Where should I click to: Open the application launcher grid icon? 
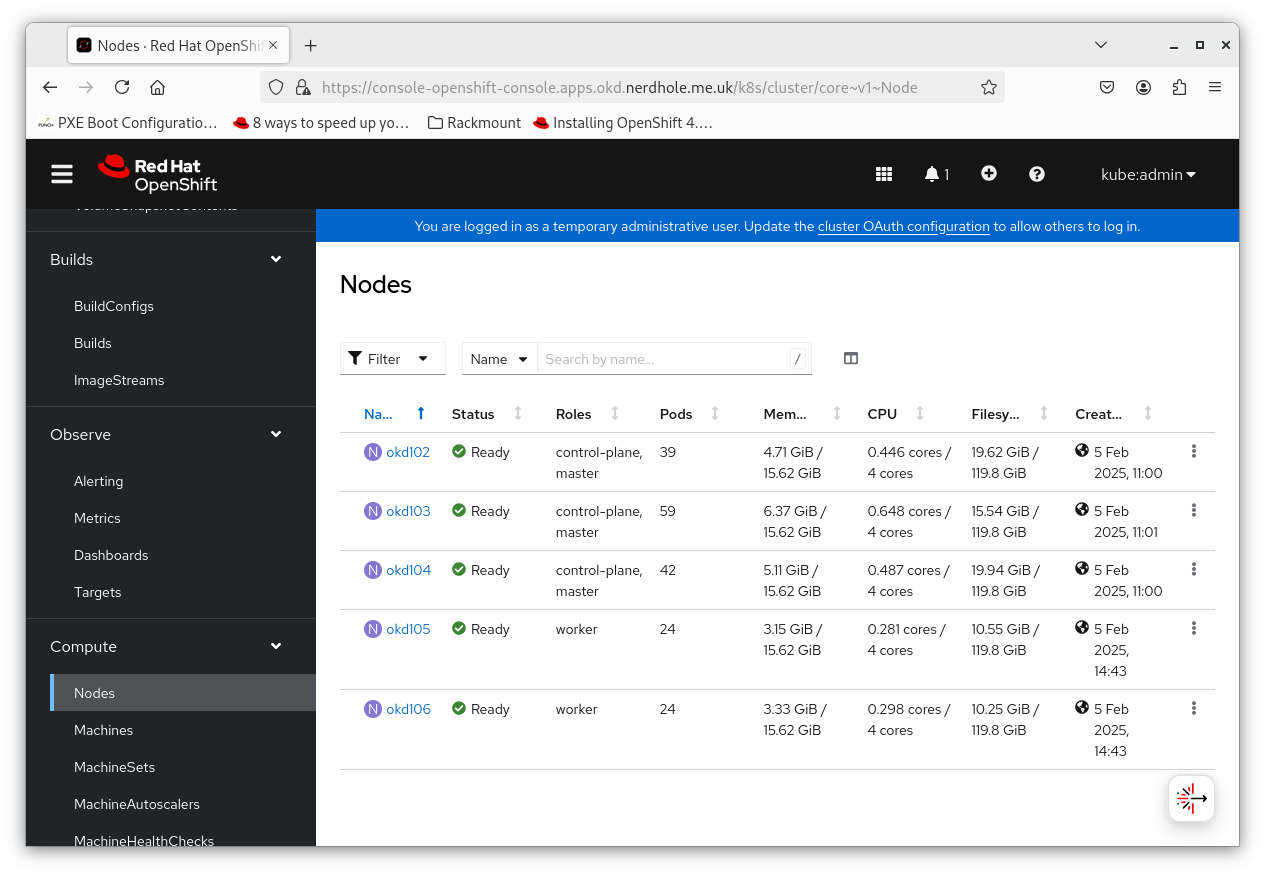(x=884, y=174)
